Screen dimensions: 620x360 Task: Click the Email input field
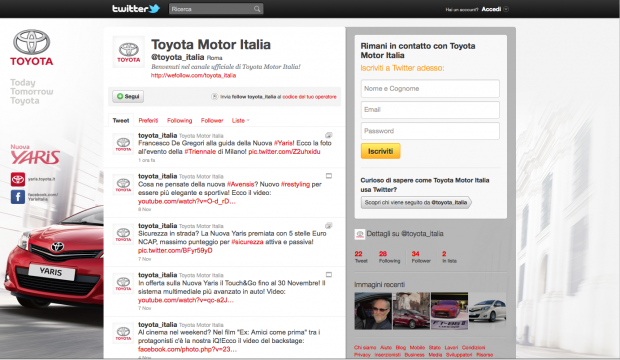pos(430,110)
